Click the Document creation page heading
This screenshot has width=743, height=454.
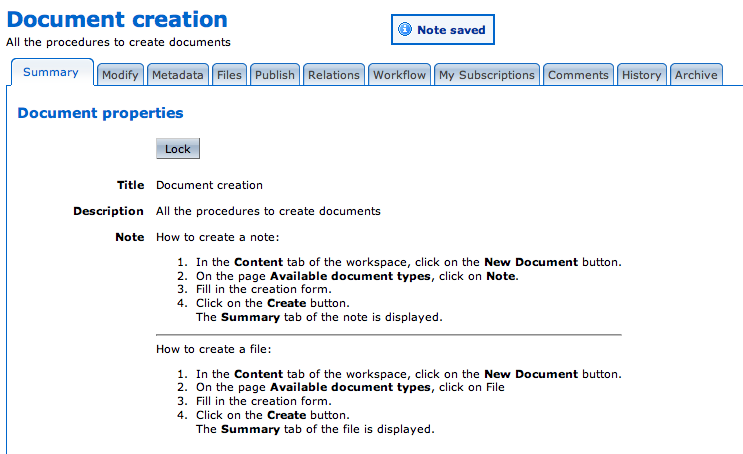(x=117, y=19)
